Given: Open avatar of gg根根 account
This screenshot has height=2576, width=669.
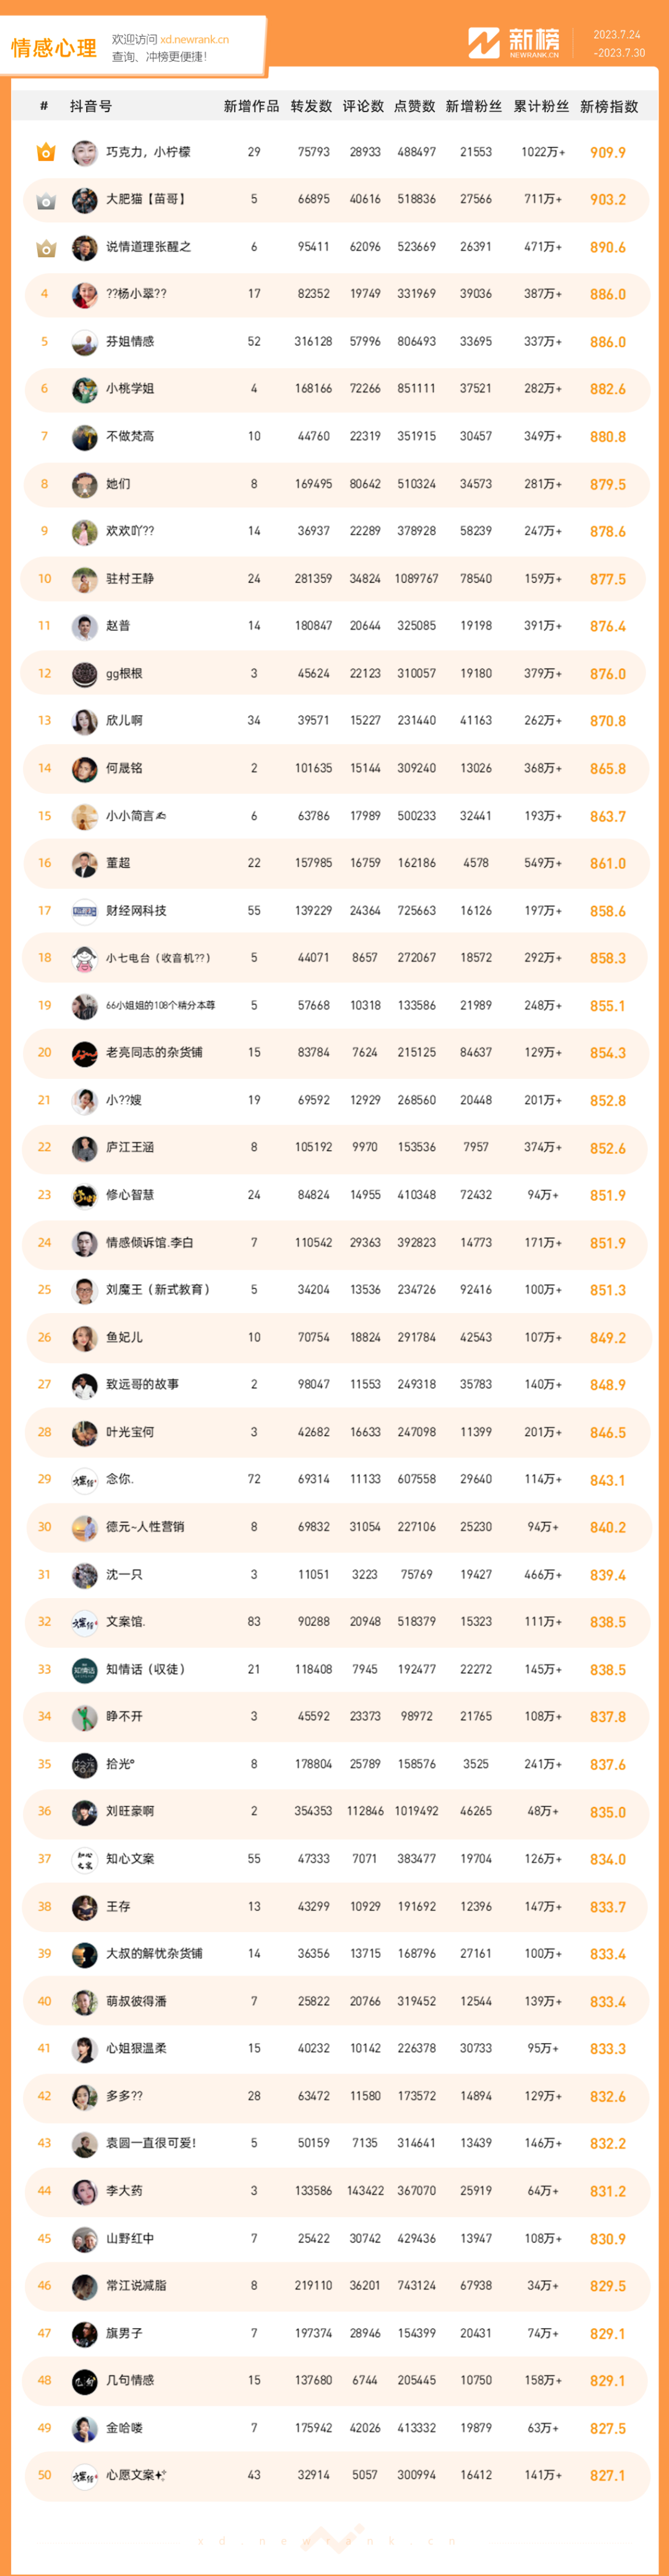Looking at the screenshot, I should [x=84, y=674].
